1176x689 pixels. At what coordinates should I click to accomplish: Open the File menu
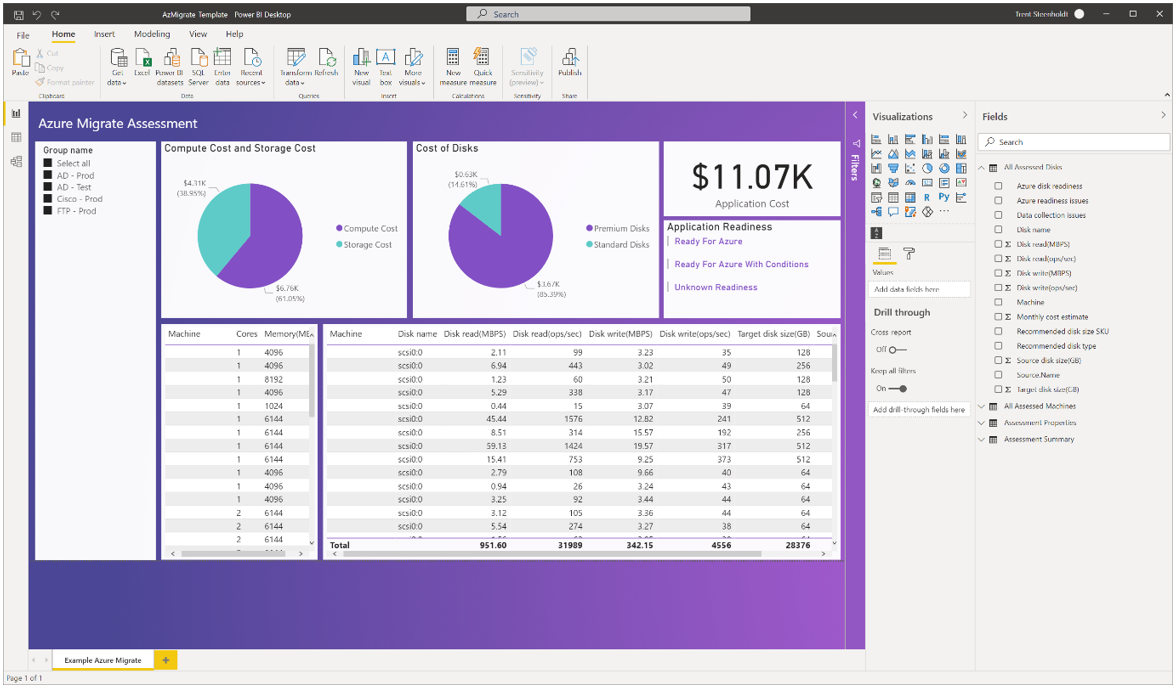[x=23, y=34]
